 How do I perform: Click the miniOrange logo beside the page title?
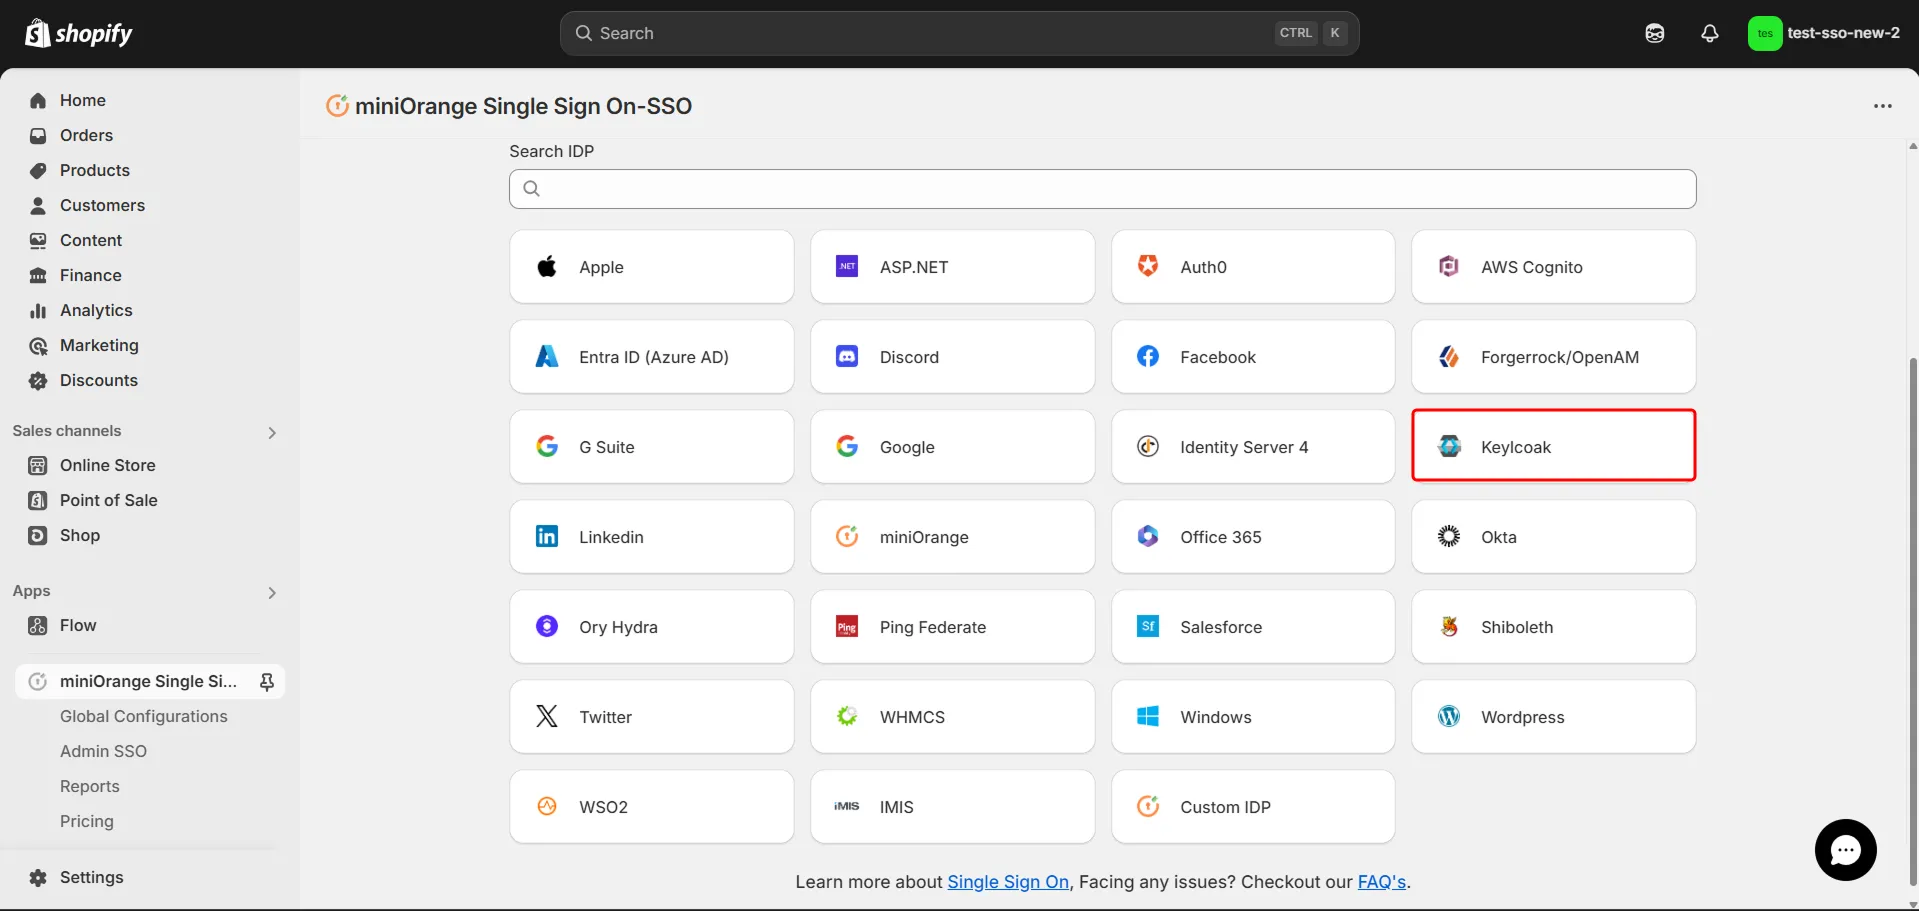click(338, 105)
